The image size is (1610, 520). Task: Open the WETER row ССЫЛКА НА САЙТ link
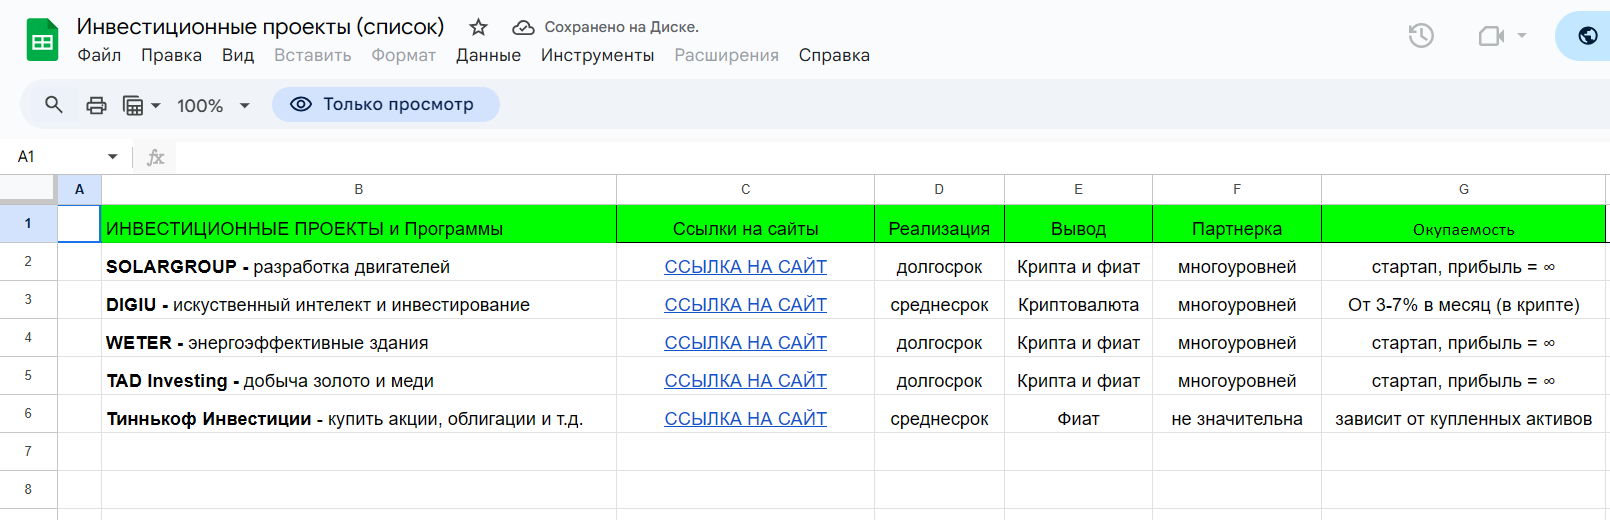[745, 343]
